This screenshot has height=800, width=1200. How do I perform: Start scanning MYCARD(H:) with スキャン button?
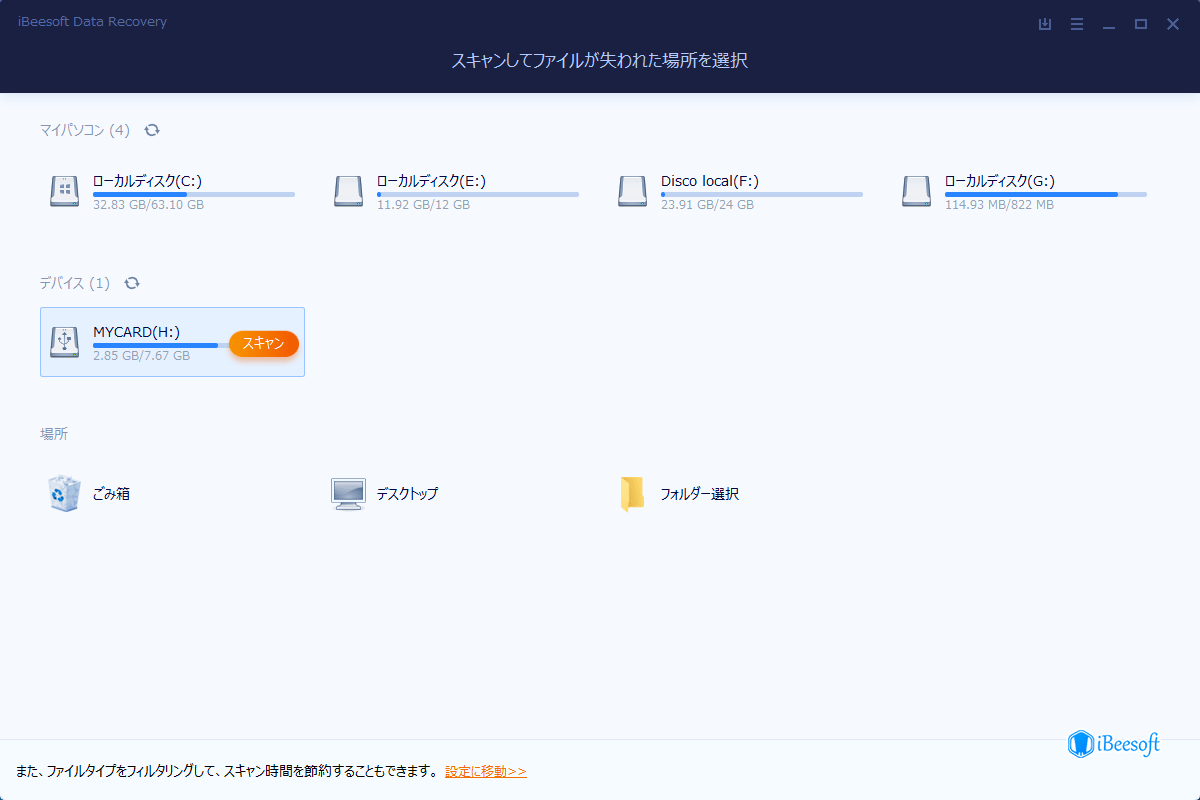click(263, 343)
